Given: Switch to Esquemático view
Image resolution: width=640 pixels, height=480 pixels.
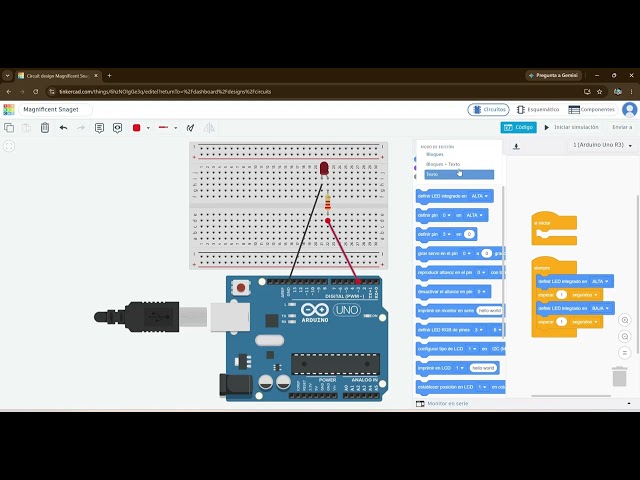Looking at the screenshot, I should (x=538, y=109).
